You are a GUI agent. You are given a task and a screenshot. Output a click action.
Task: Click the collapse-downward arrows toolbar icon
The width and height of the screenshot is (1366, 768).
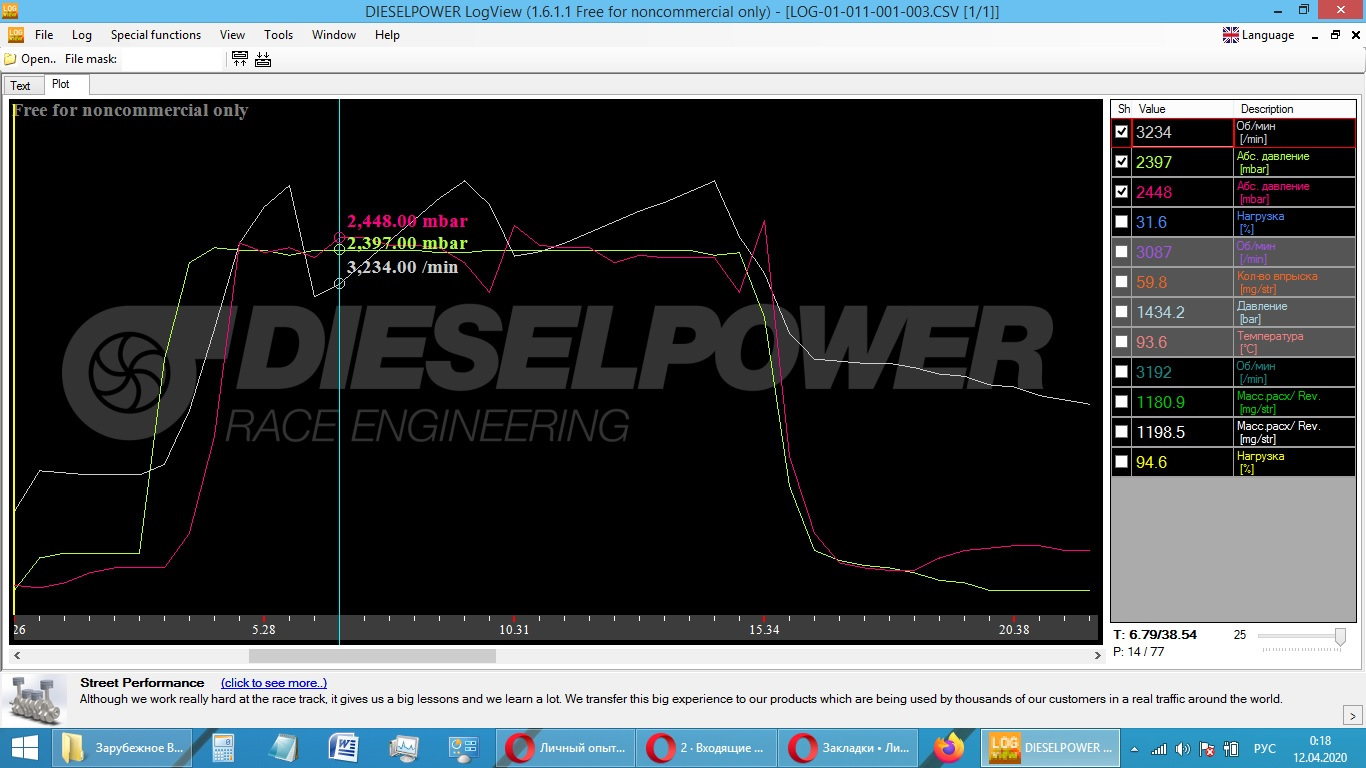tap(263, 59)
